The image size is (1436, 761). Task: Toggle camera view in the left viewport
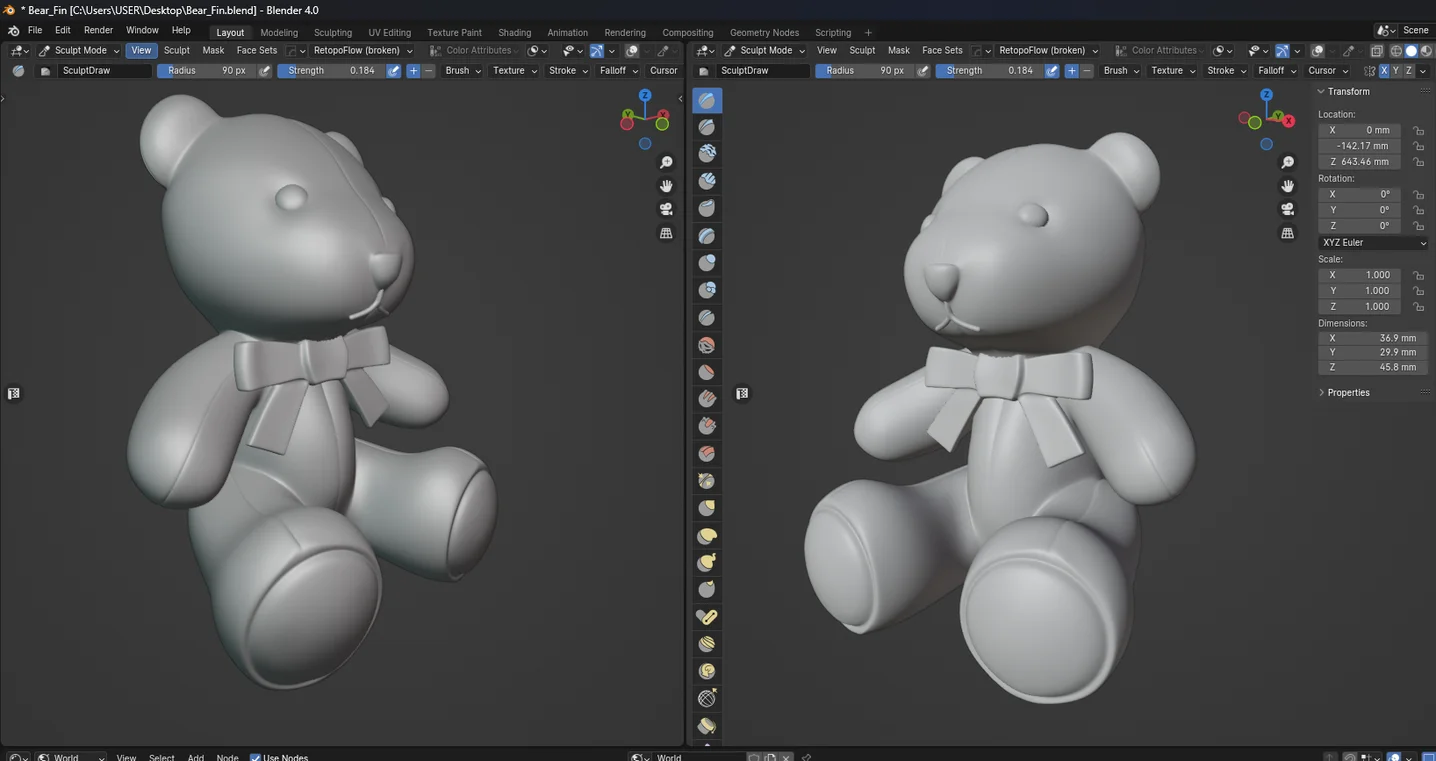tap(666, 209)
